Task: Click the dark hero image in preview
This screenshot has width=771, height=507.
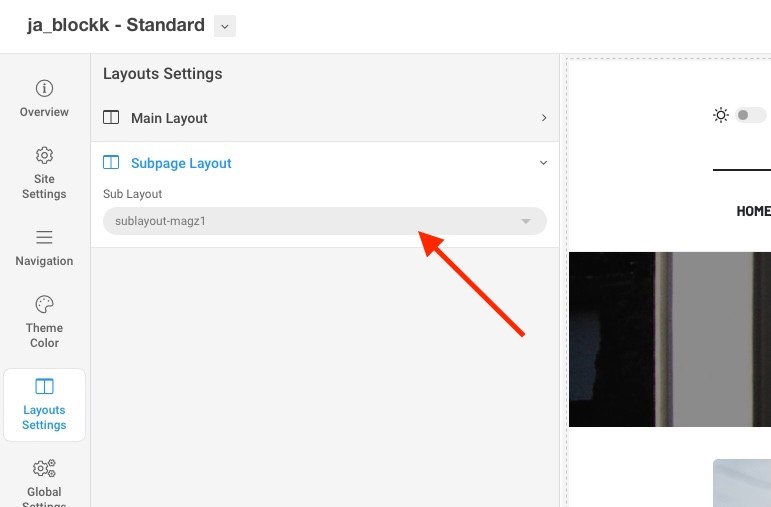Action: (x=669, y=339)
